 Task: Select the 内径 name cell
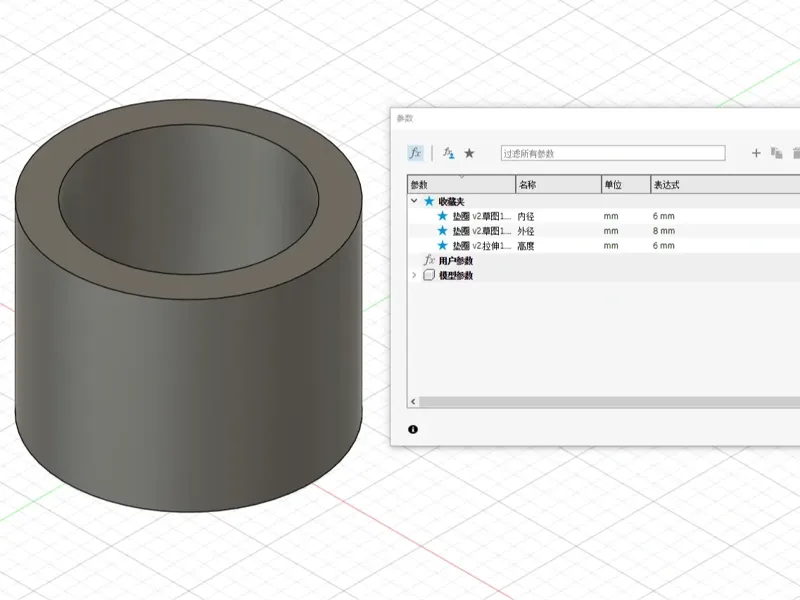pos(526,216)
